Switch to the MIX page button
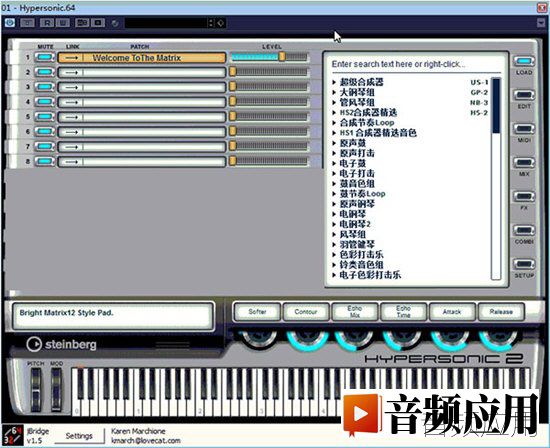550x448 pixels. [x=524, y=163]
